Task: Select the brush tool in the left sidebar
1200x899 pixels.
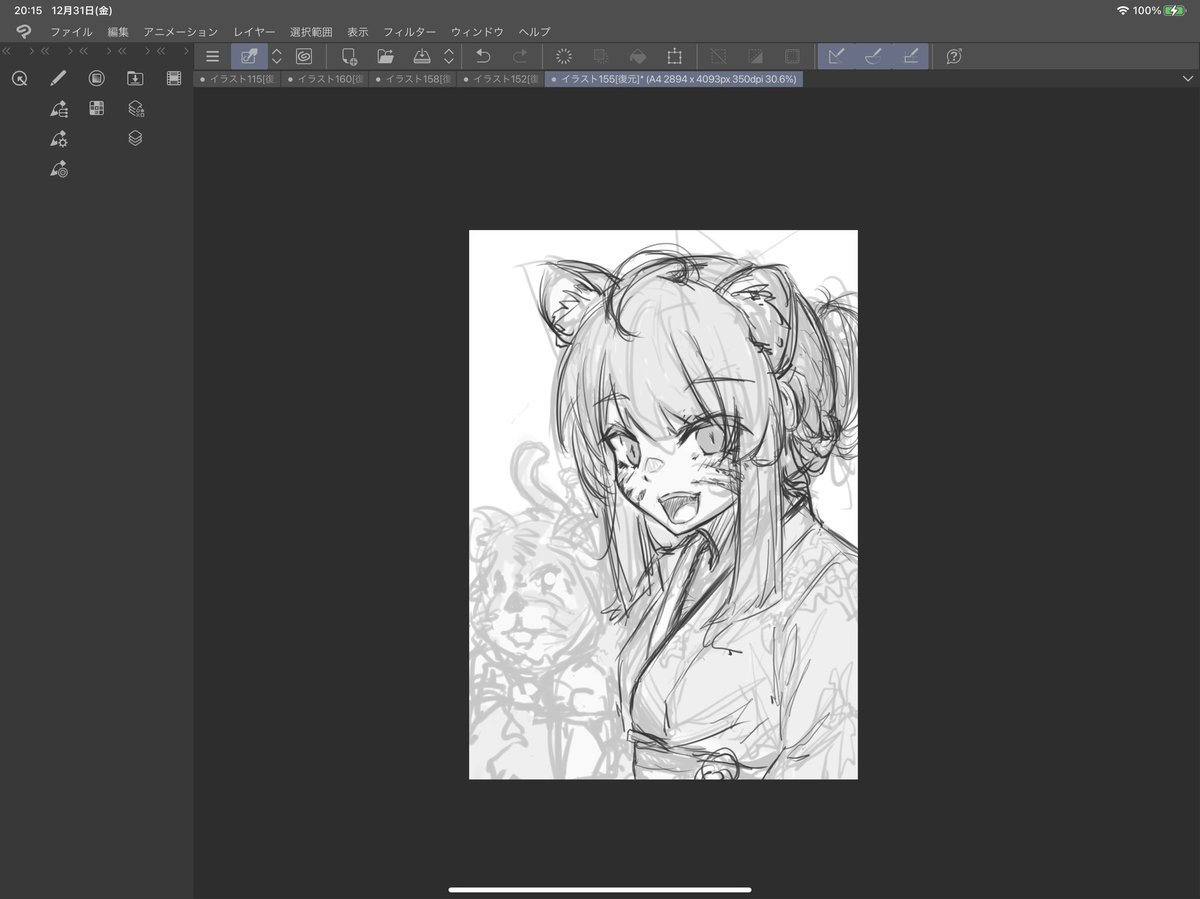Action: click(57, 78)
